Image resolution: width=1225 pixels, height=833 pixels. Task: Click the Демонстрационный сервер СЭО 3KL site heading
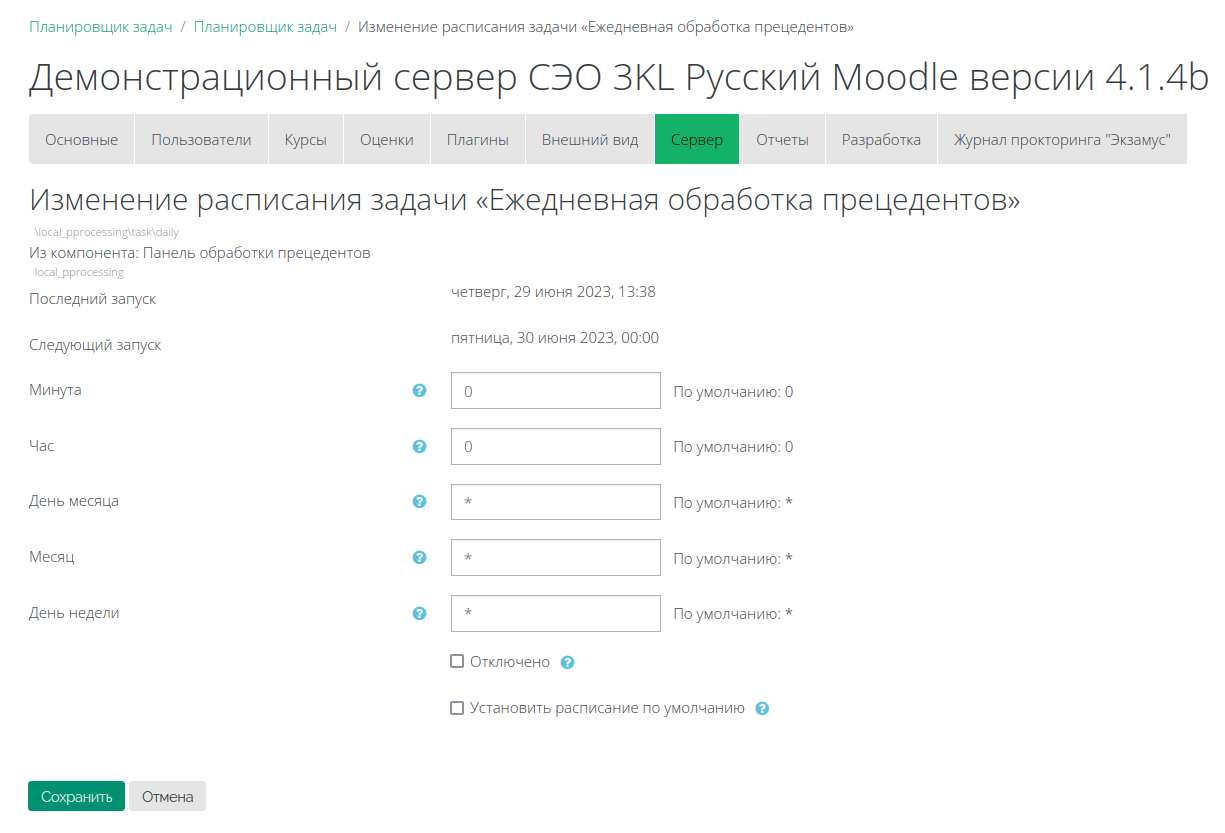pos(619,78)
